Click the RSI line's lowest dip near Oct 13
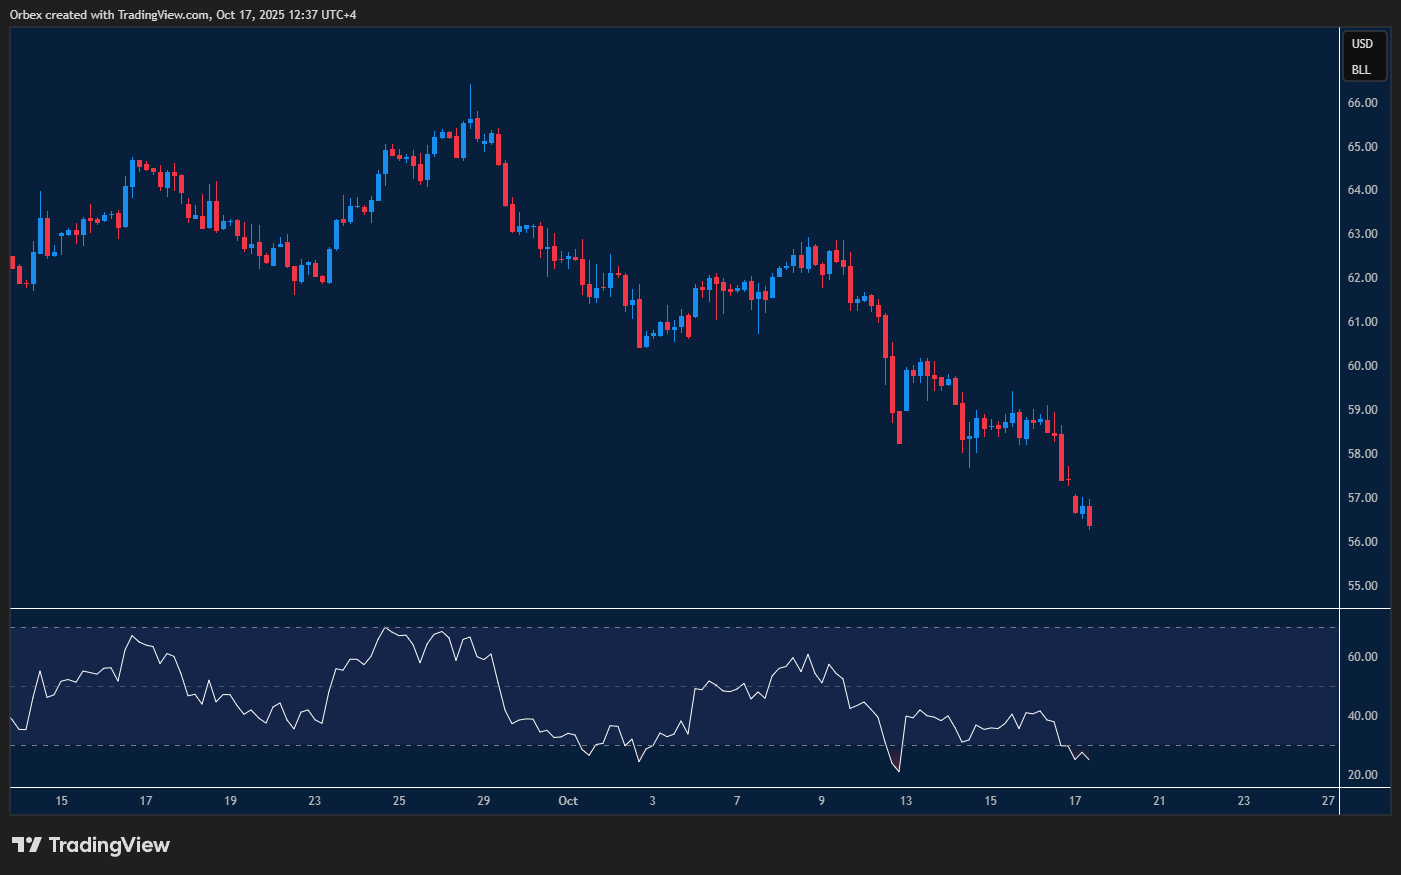The image size is (1401, 875). pos(899,771)
